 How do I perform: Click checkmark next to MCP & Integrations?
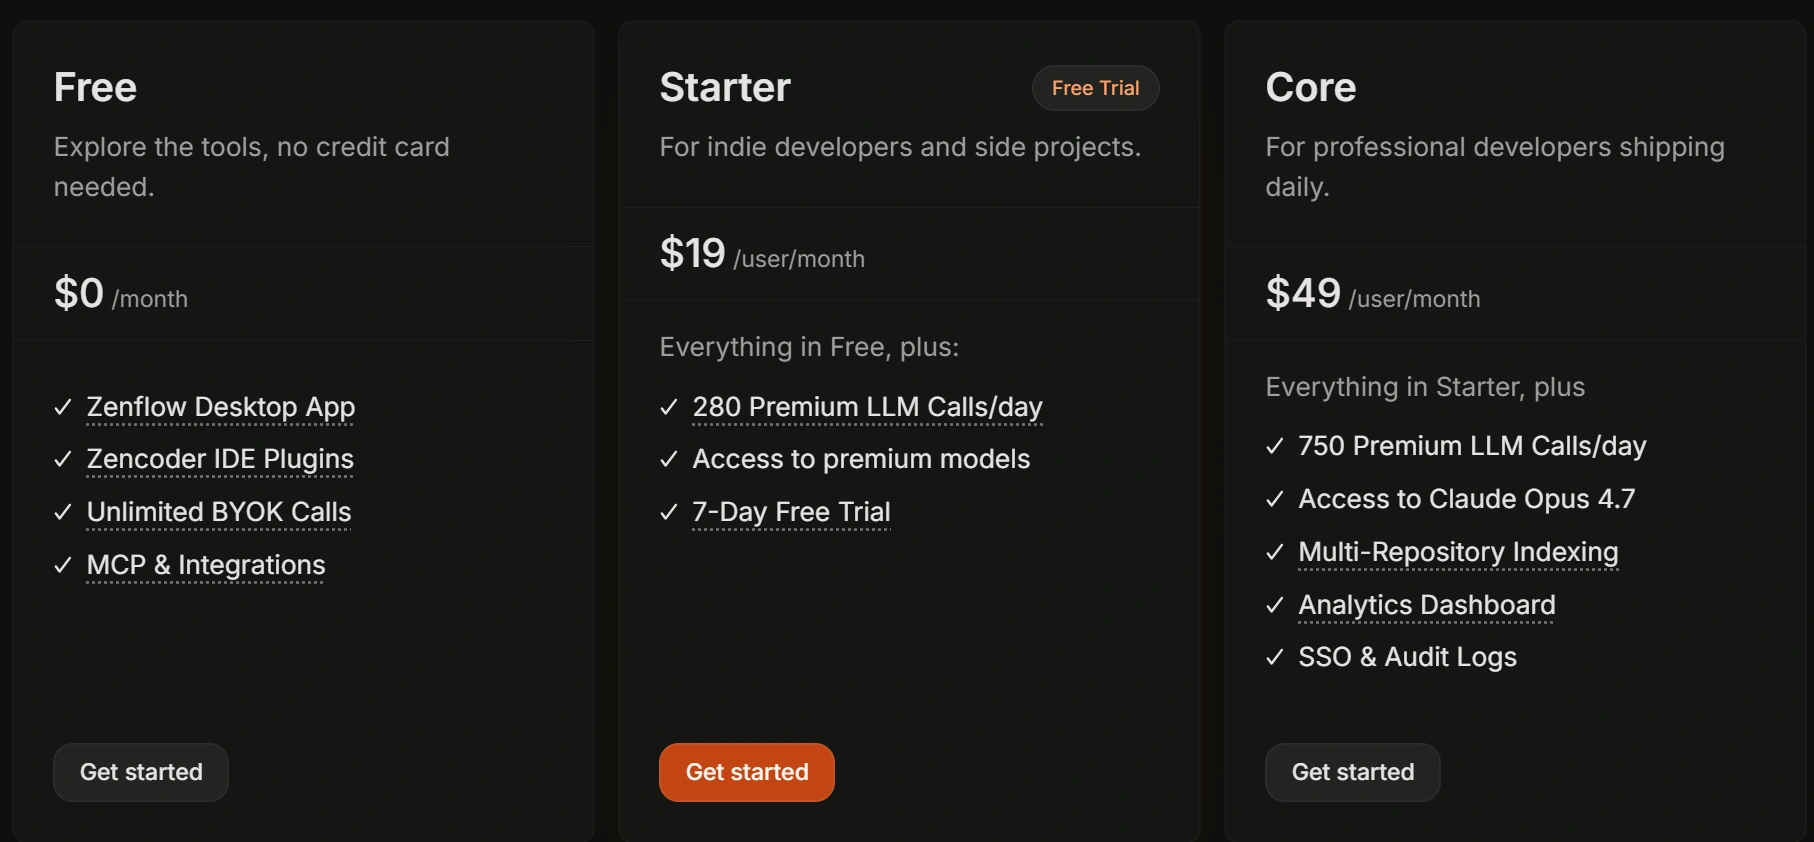point(63,565)
